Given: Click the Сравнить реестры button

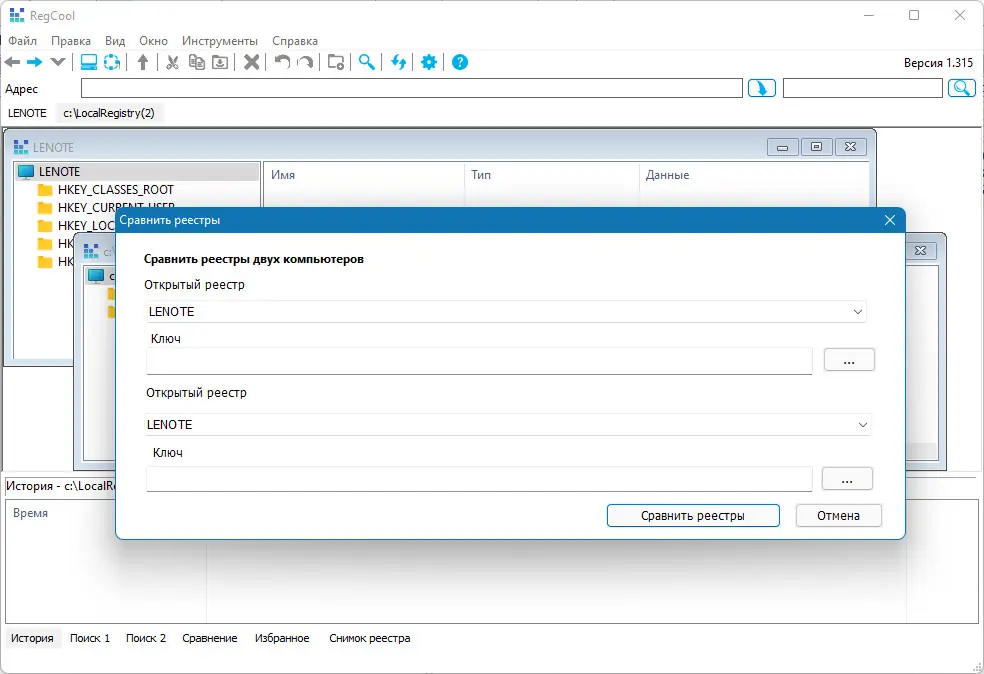Looking at the screenshot, I should coord(693,516).
